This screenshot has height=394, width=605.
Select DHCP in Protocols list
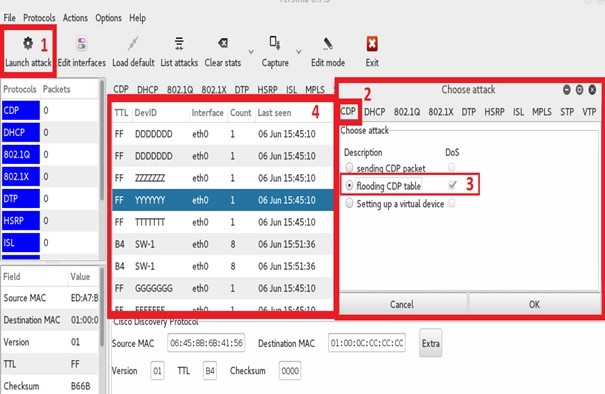[x=21, y=132]
